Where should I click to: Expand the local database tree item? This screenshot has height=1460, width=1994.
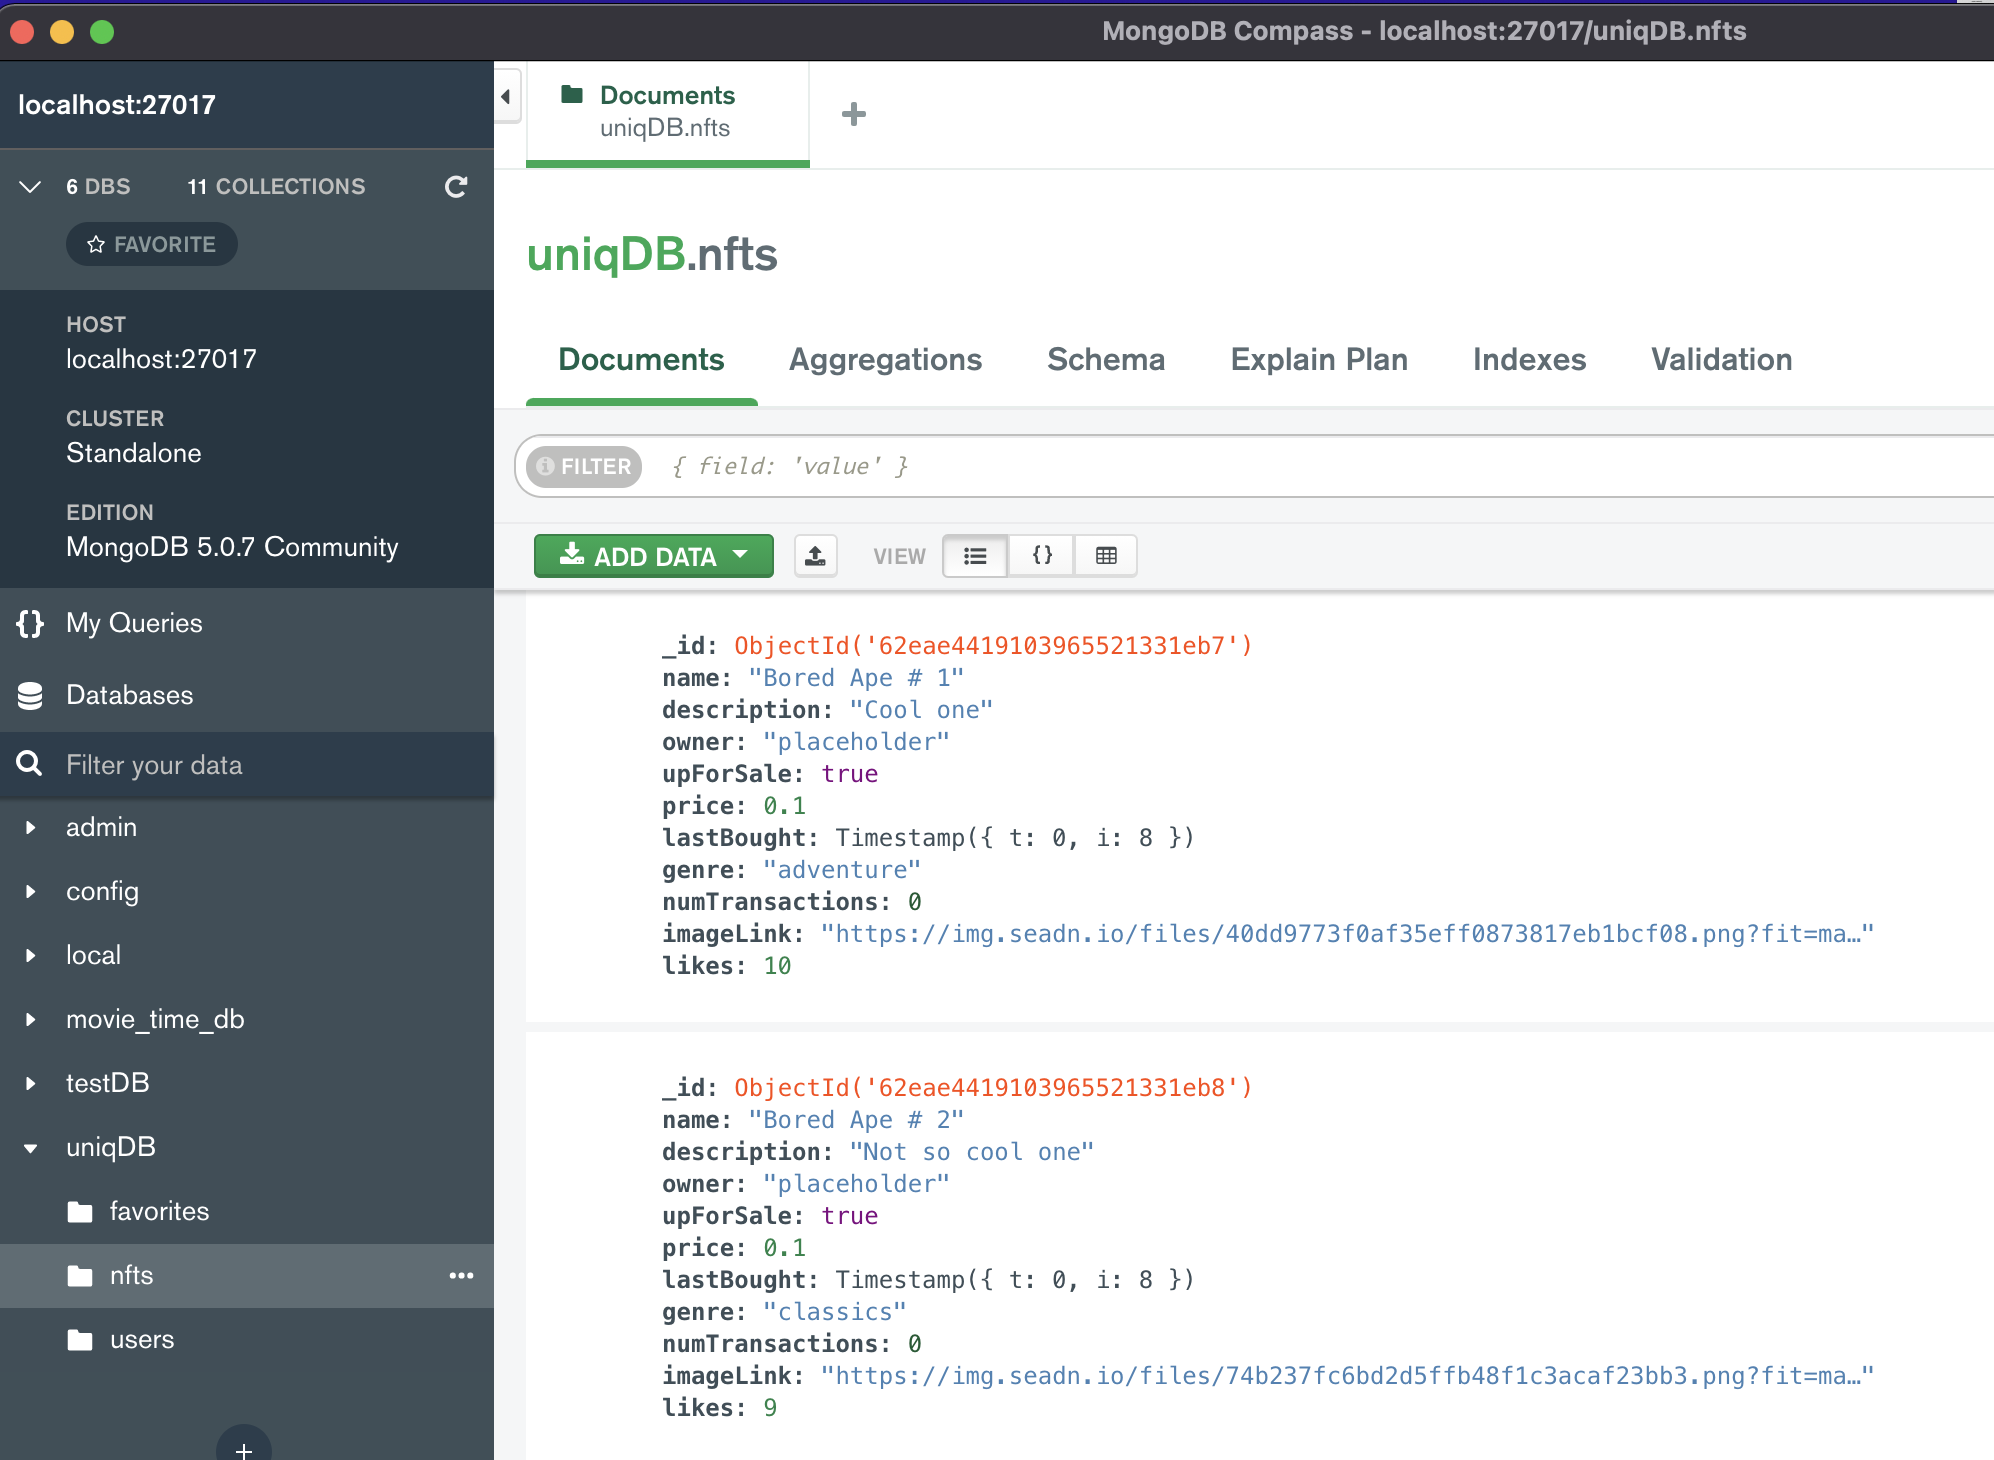(33, 954)
